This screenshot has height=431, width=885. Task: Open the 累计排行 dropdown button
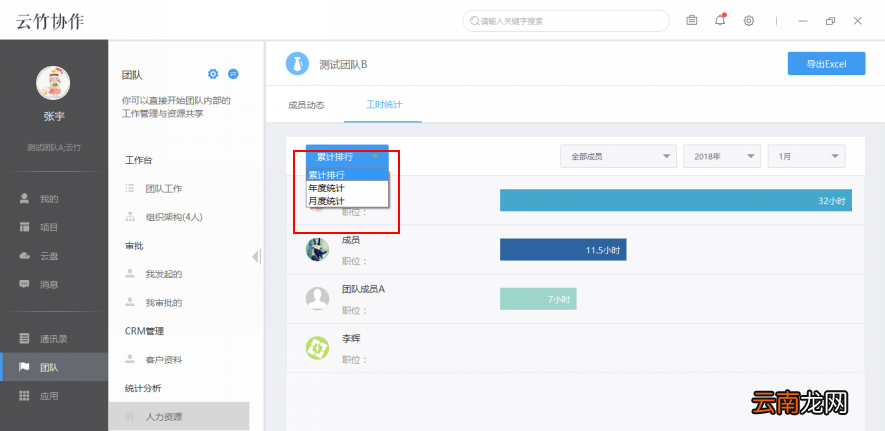point(347,156)
